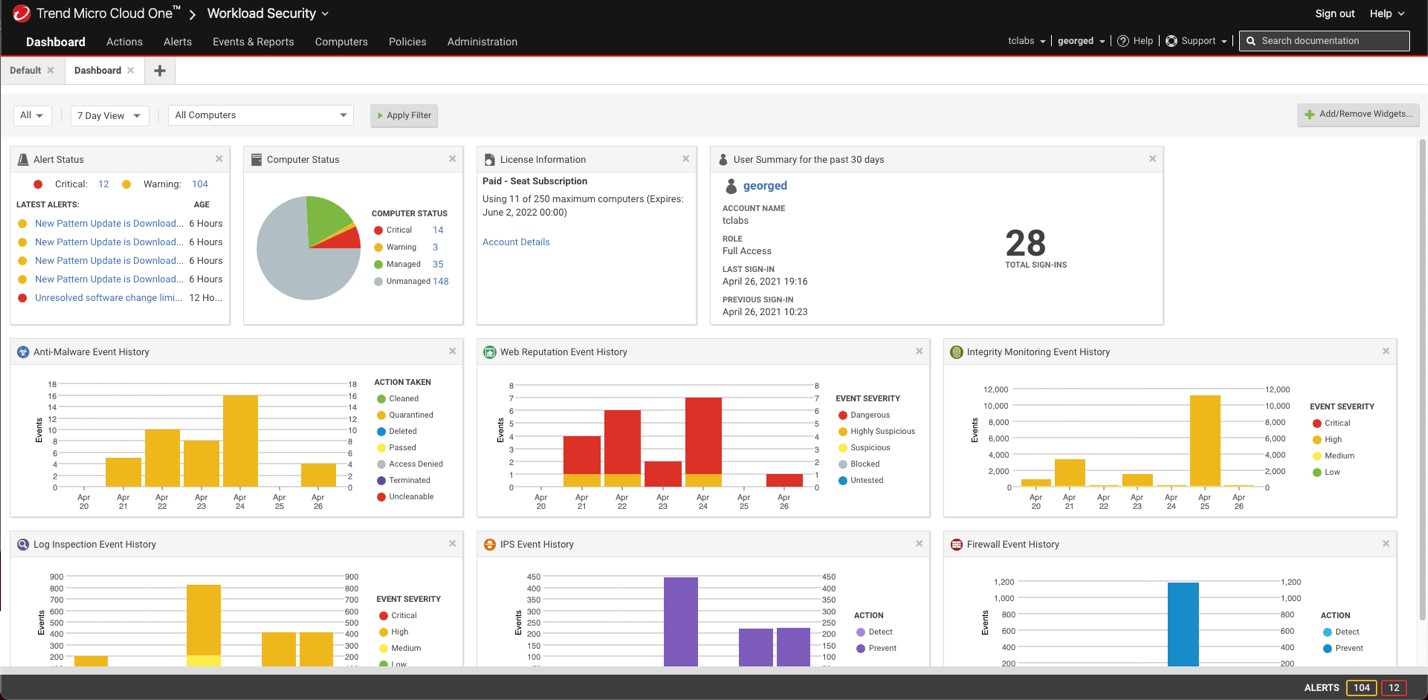
Task: Add a new dashboard tab with plus icon
Action: 159,71
